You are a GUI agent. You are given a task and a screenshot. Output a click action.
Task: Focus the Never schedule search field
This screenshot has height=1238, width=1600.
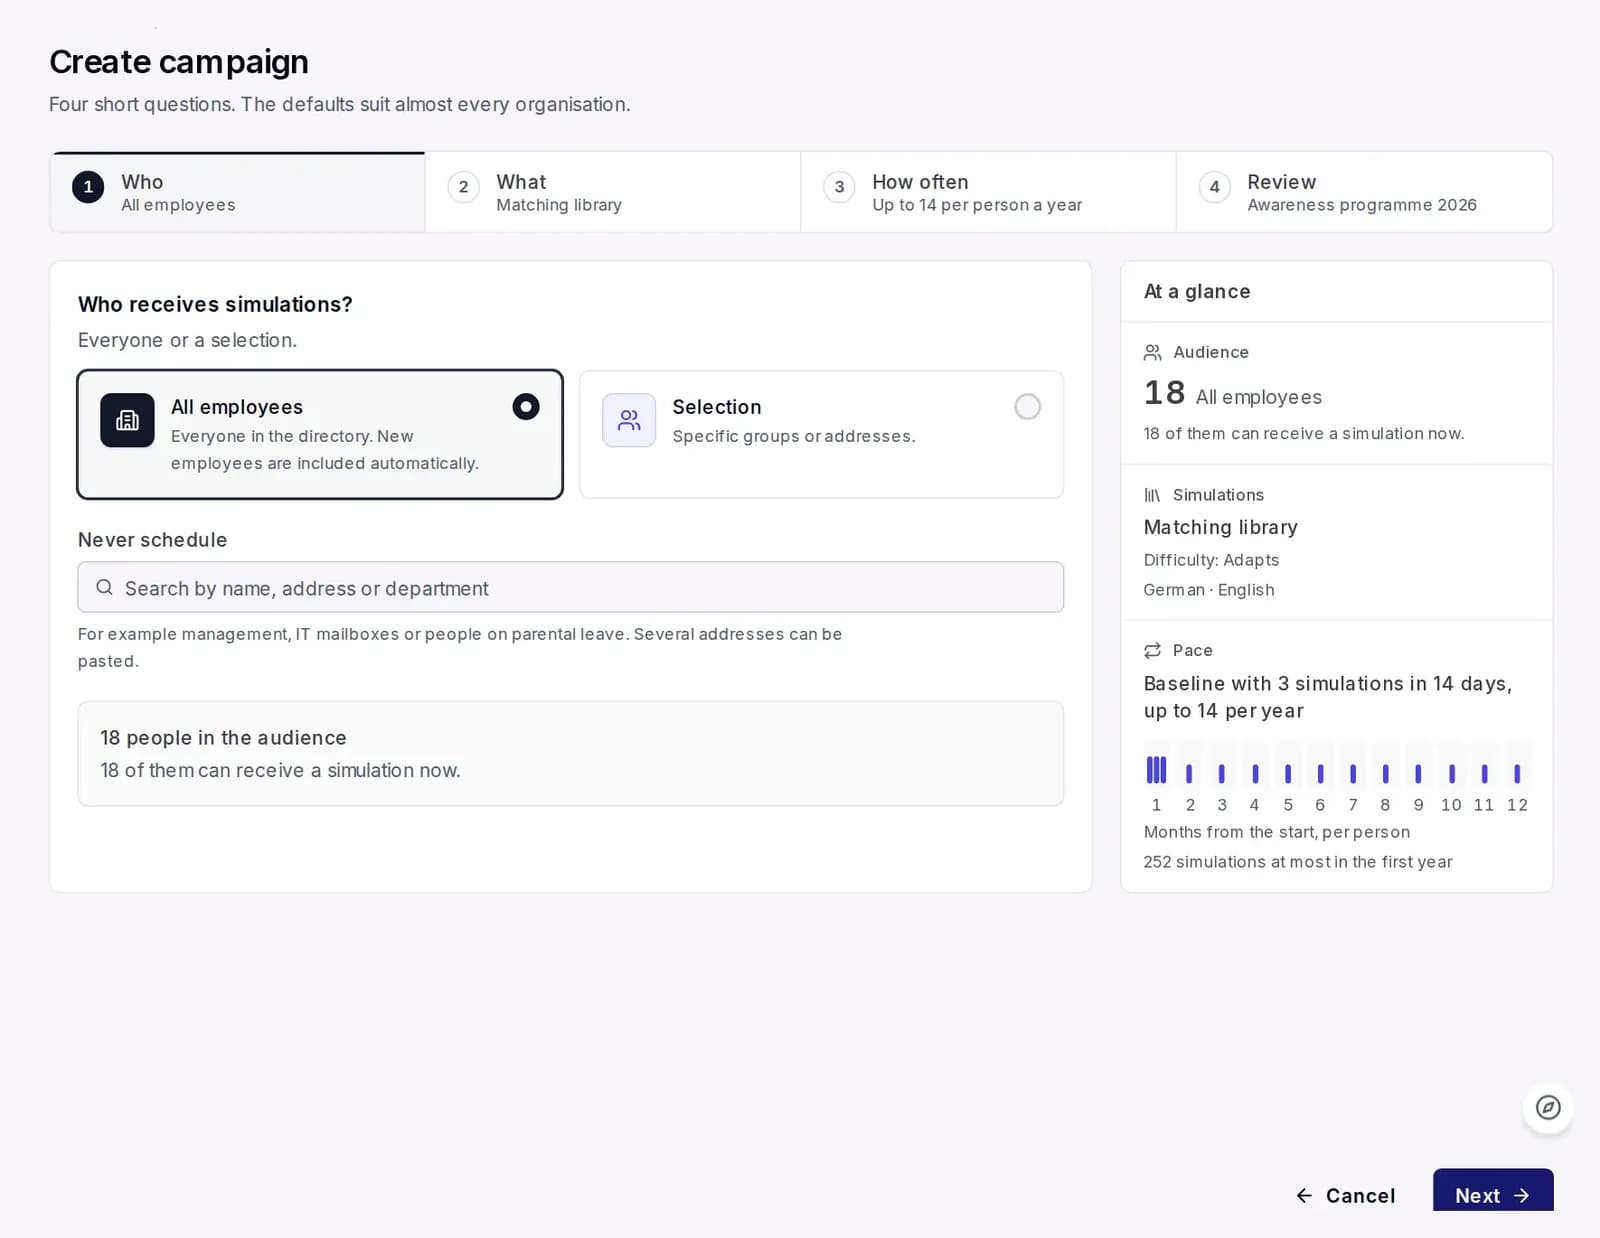pyautogui.click(x=571, y=587)
